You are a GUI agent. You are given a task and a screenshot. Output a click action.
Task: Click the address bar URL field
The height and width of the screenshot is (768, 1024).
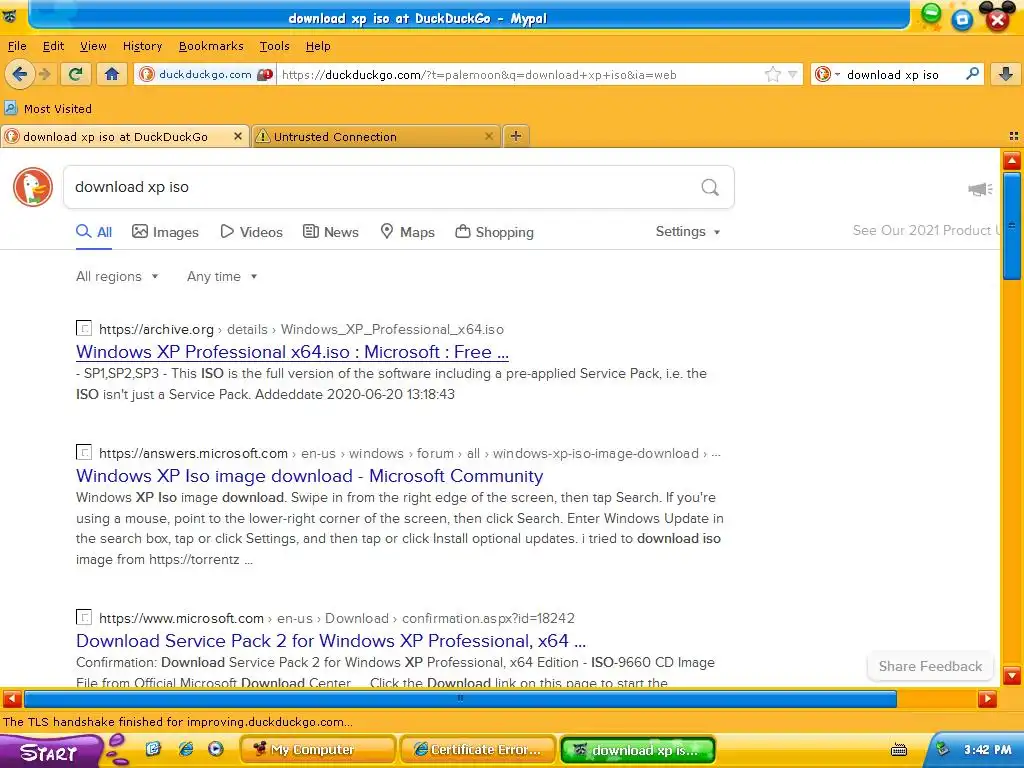click(x=519, y=74)
